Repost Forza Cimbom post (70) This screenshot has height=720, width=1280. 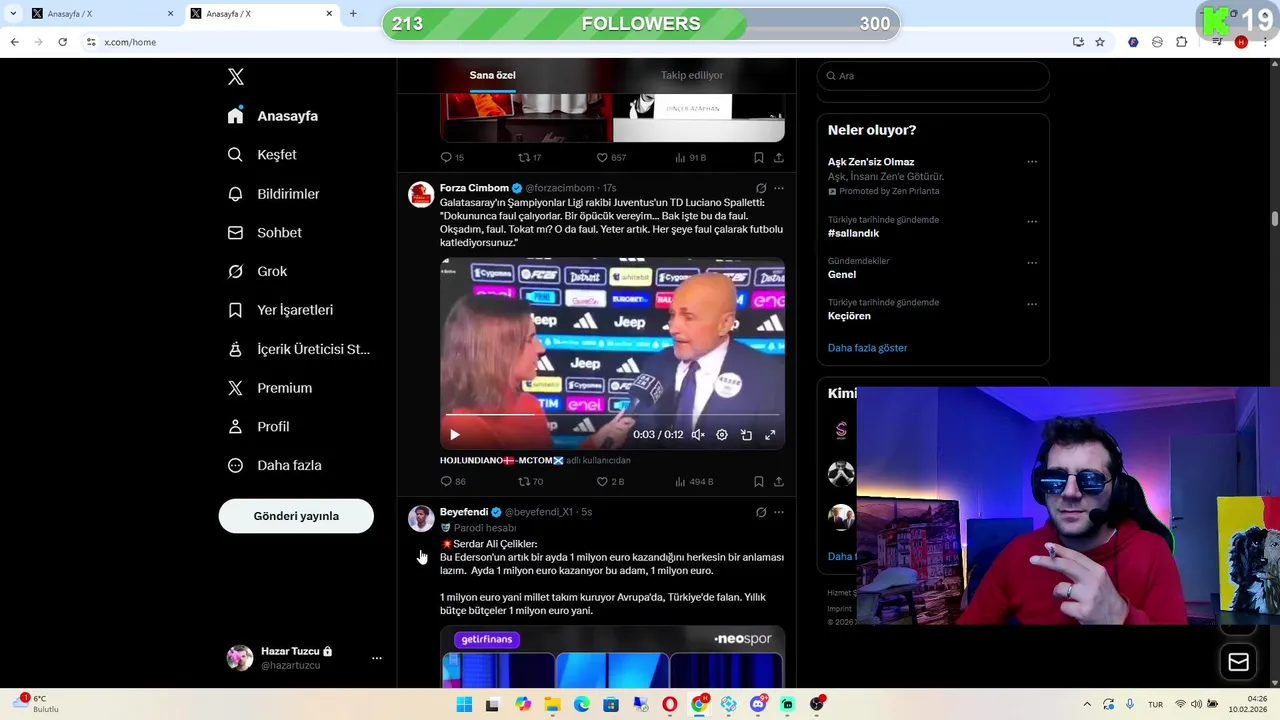(x=530, y=482)
